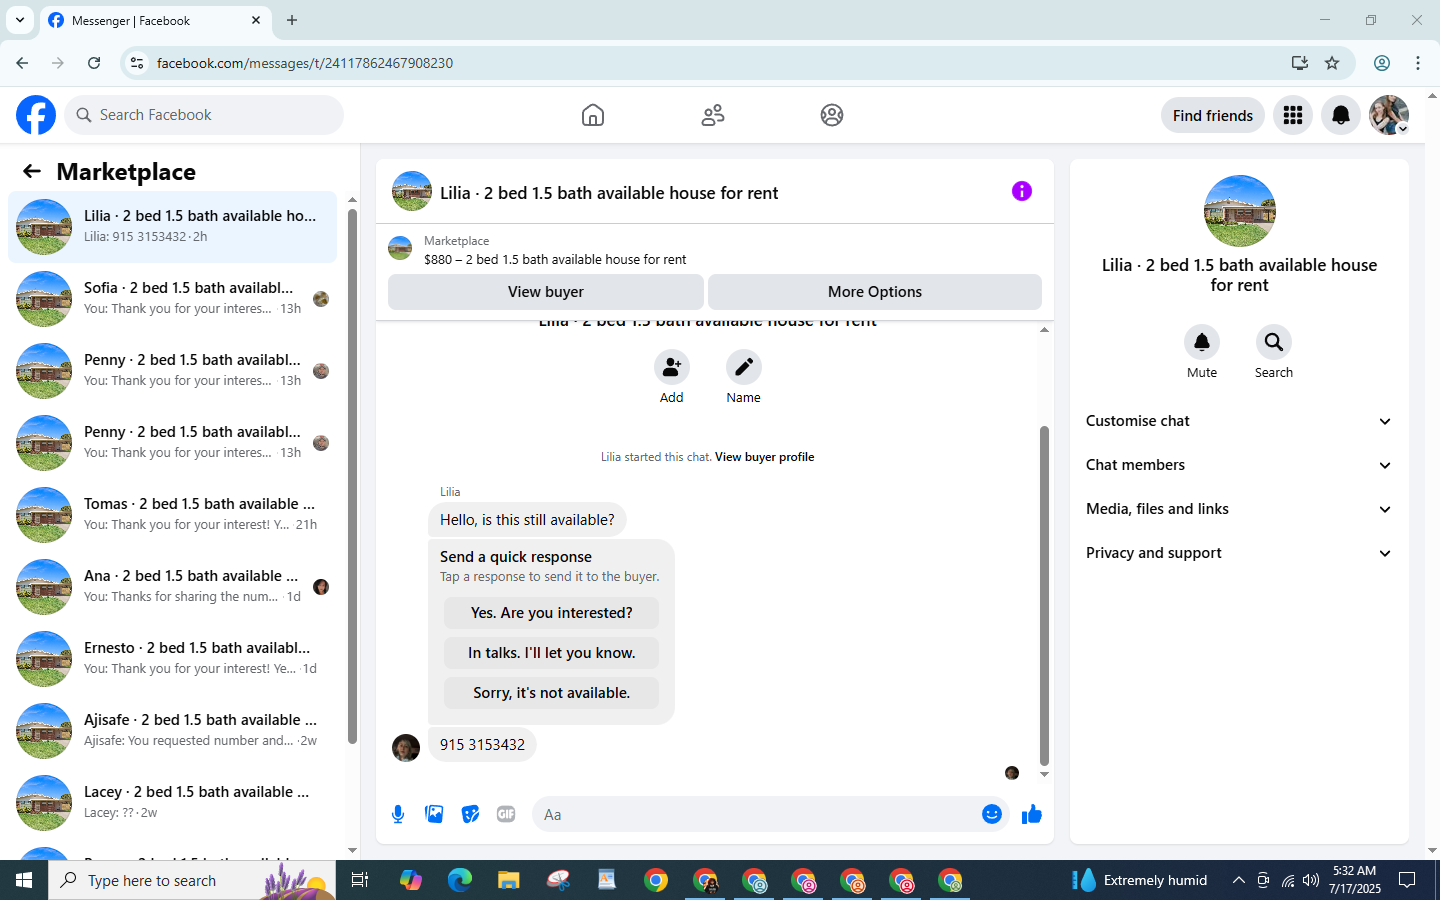Search in conversation magnifier icon
This screenshot has width=1440, height=900.
tap(1274, 342)
